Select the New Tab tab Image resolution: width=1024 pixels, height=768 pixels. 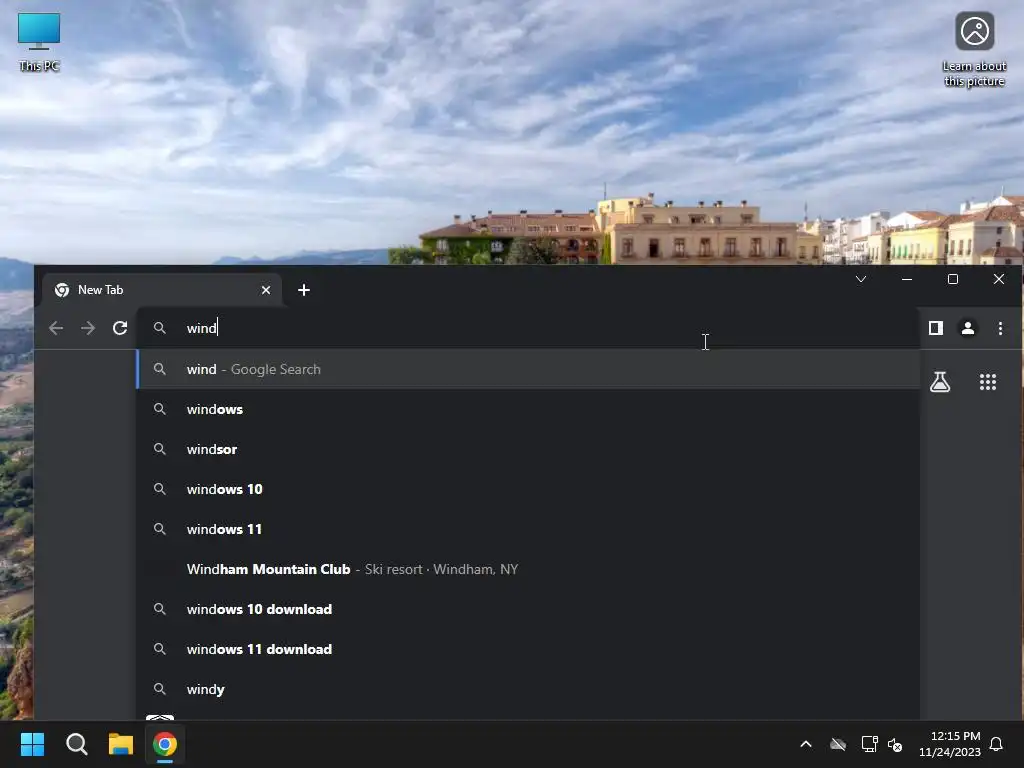[x=162, y=290]
